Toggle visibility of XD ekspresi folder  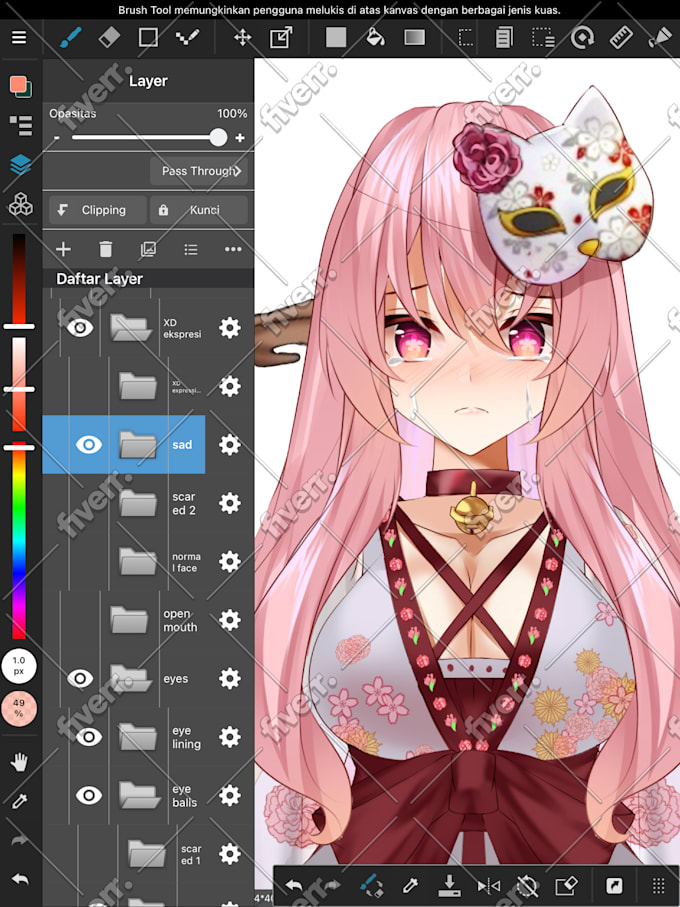click(80, 328)
